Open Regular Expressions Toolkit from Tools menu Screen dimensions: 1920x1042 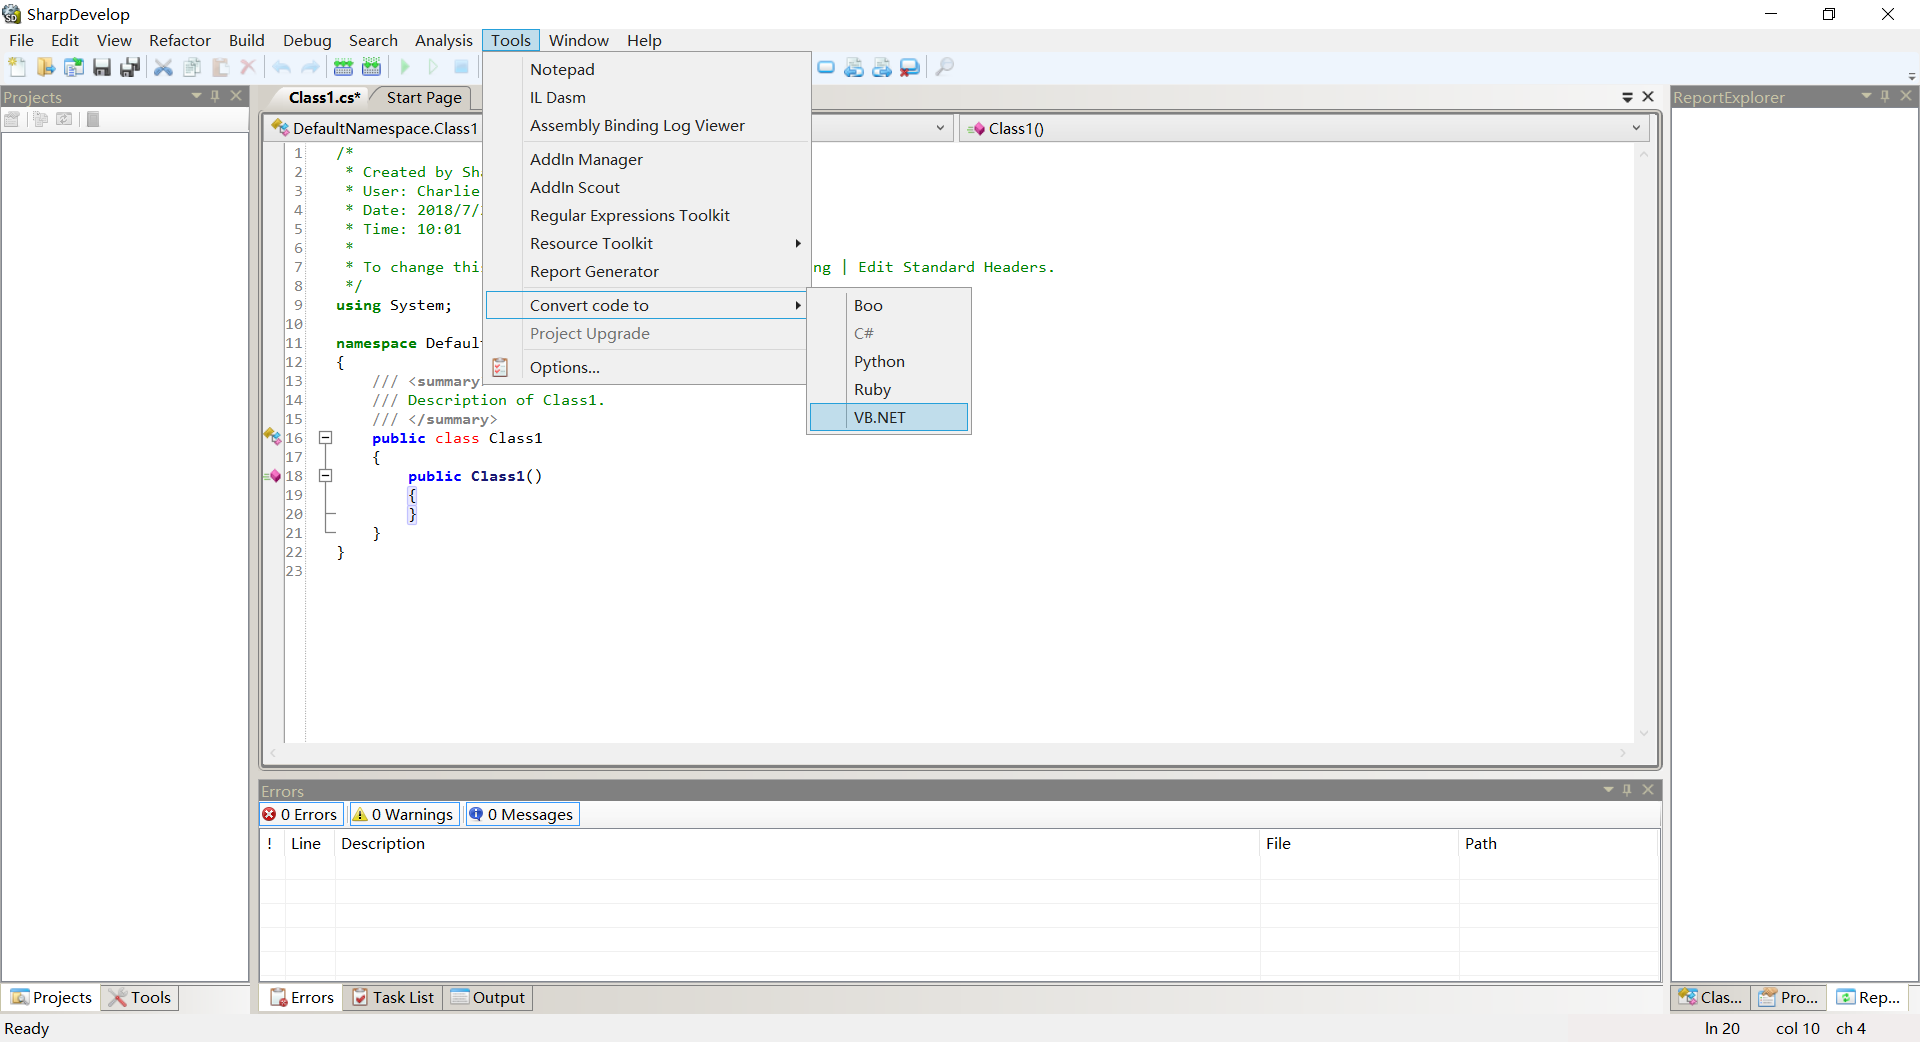point(646,215)
